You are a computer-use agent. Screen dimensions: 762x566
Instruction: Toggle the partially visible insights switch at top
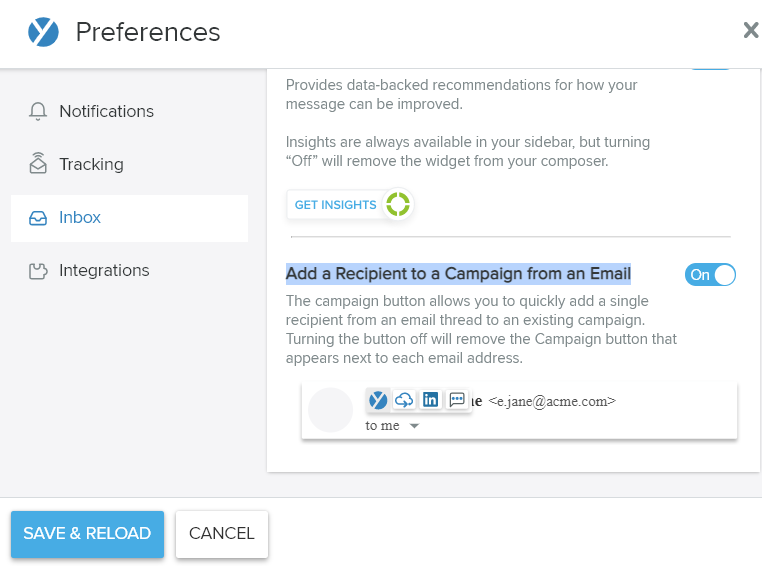click(x=710, y=69)
